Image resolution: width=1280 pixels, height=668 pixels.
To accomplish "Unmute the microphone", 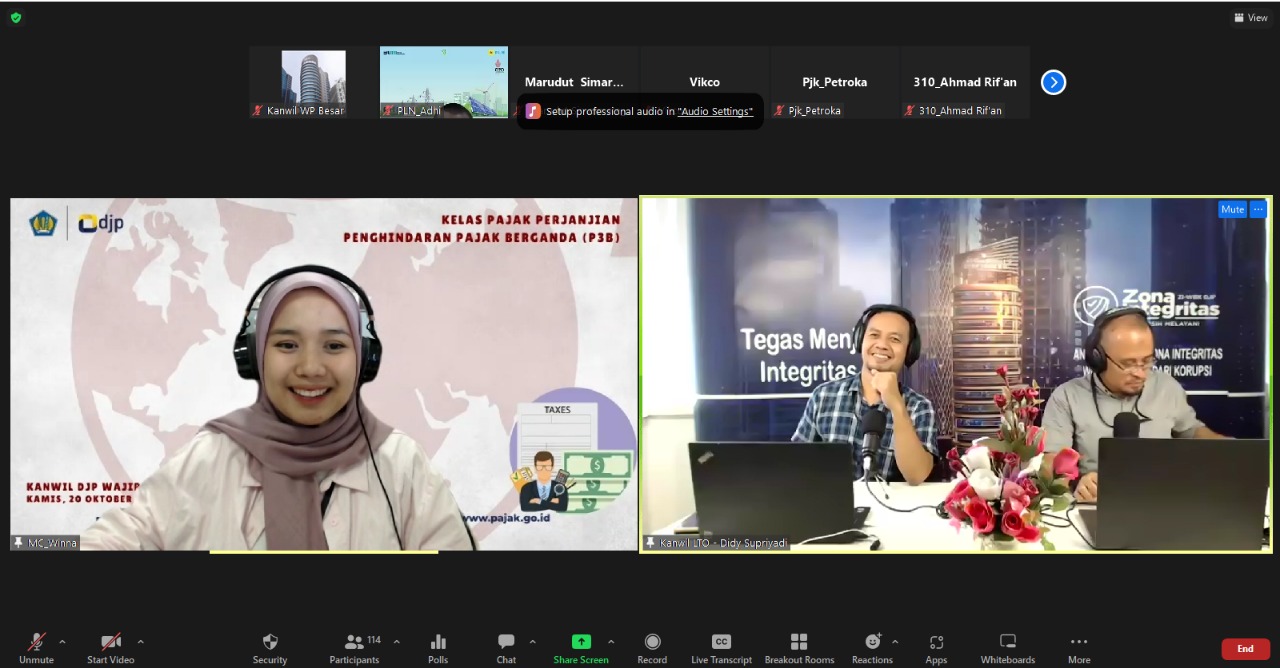I will pyautogui.click(x=36, y=642).
